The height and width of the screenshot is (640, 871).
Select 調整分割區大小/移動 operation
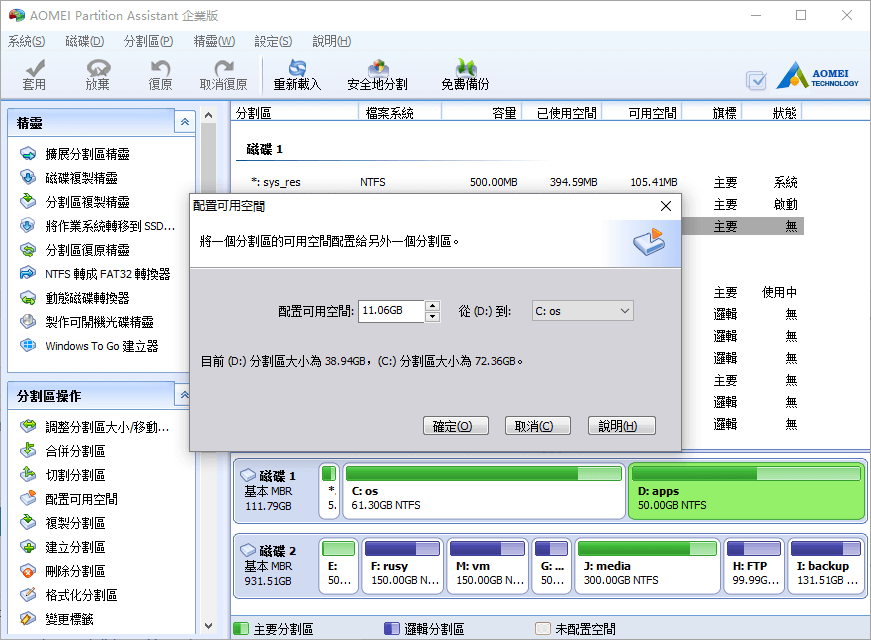tap(94, 427)
